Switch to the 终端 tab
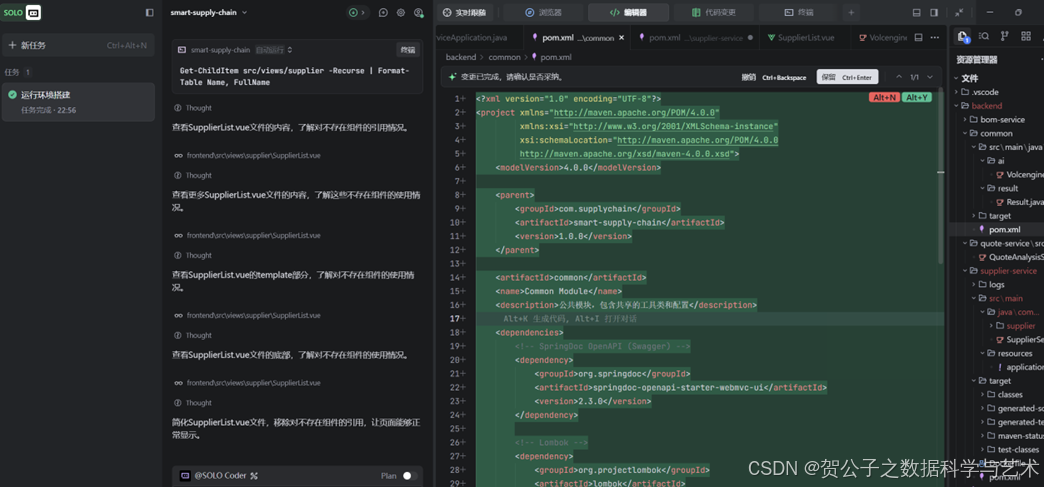1044x487 pixels. (798, 13)
